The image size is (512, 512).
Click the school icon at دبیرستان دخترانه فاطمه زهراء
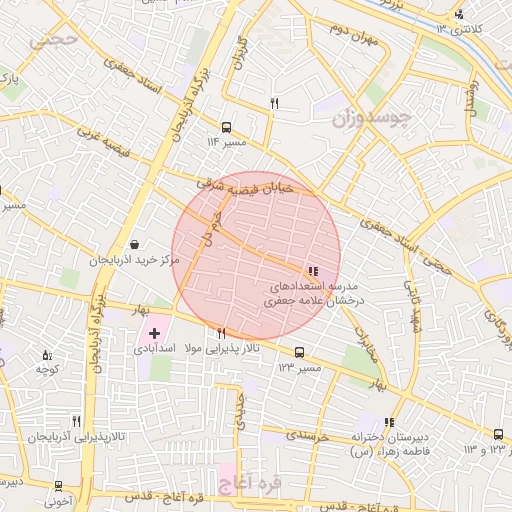(389, 422)
